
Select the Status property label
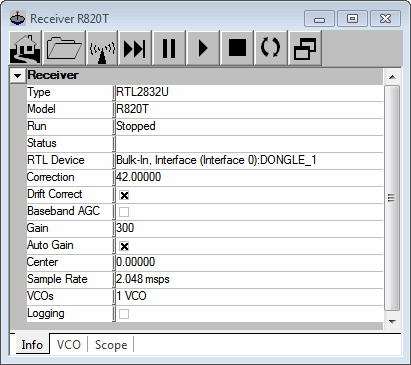(42, 143)
